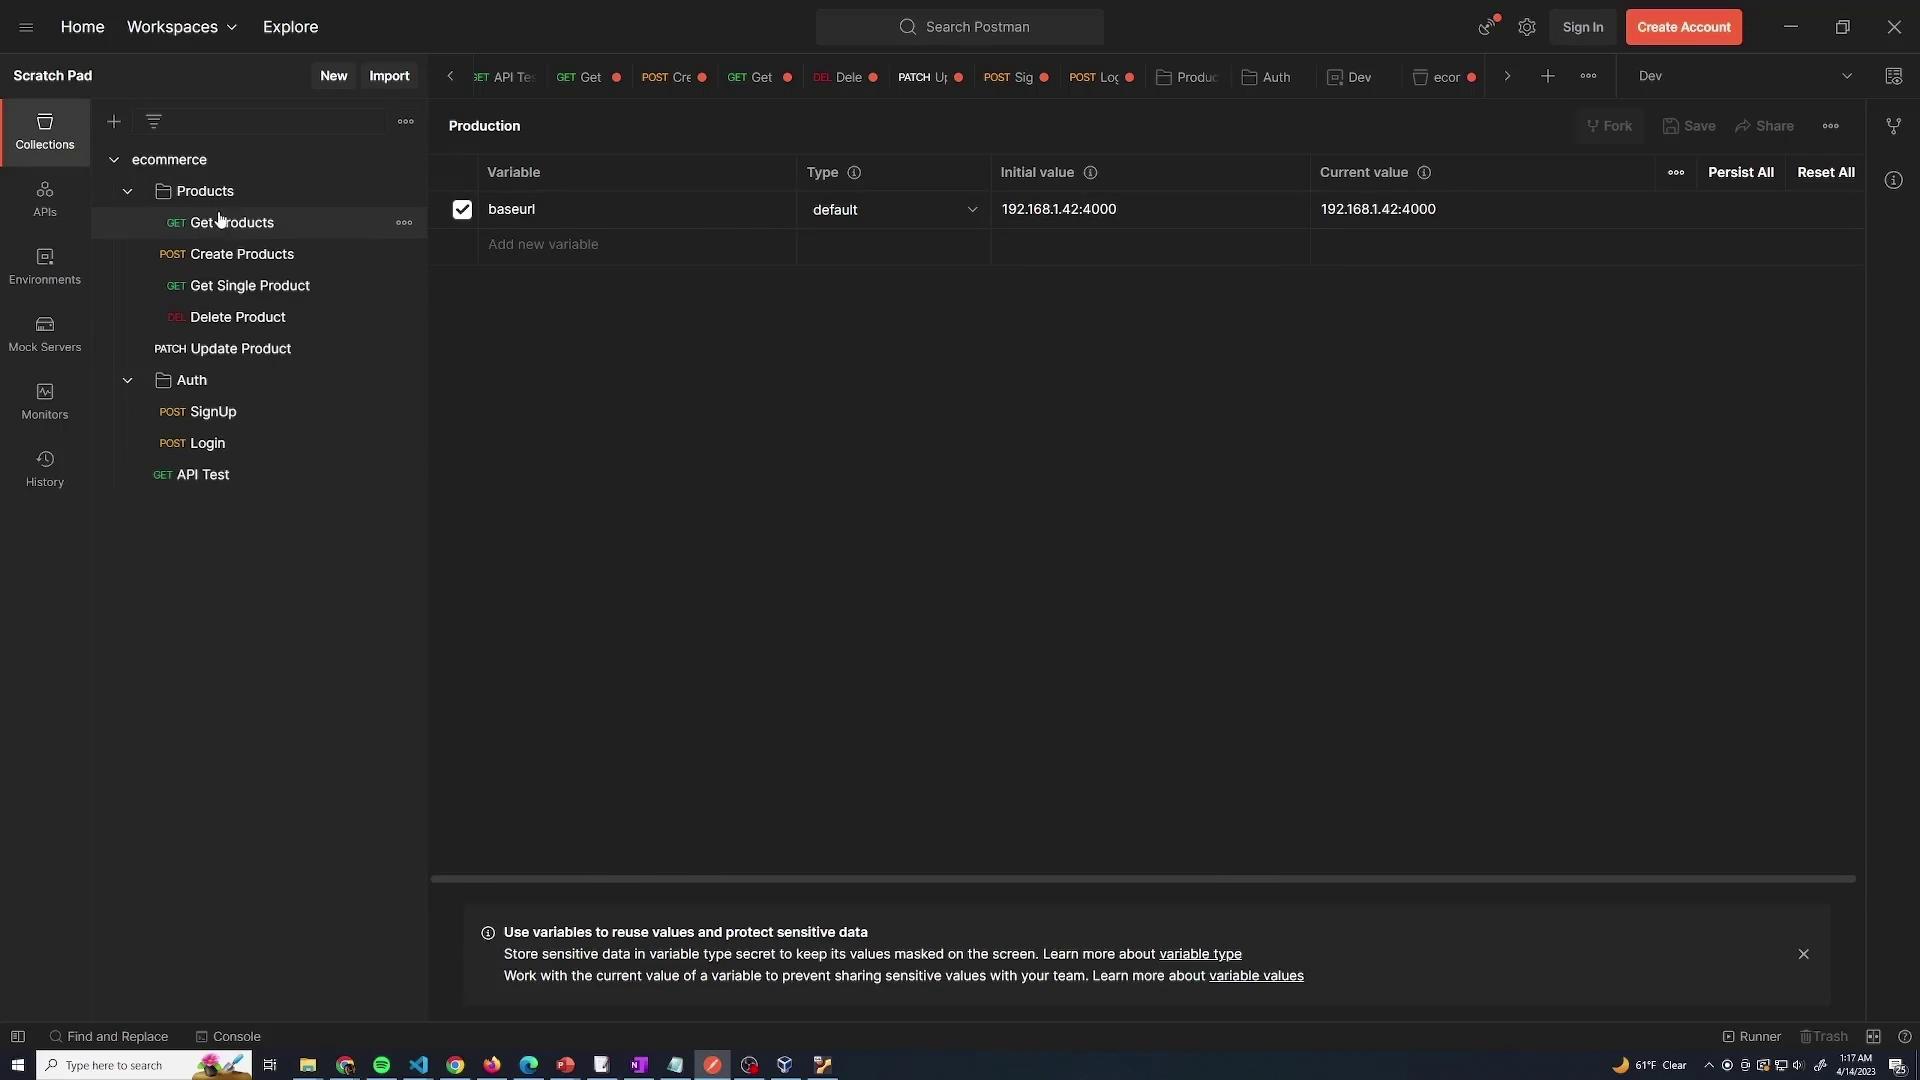
Task: Collapse the Auth folder
Action: coord(128,380)
